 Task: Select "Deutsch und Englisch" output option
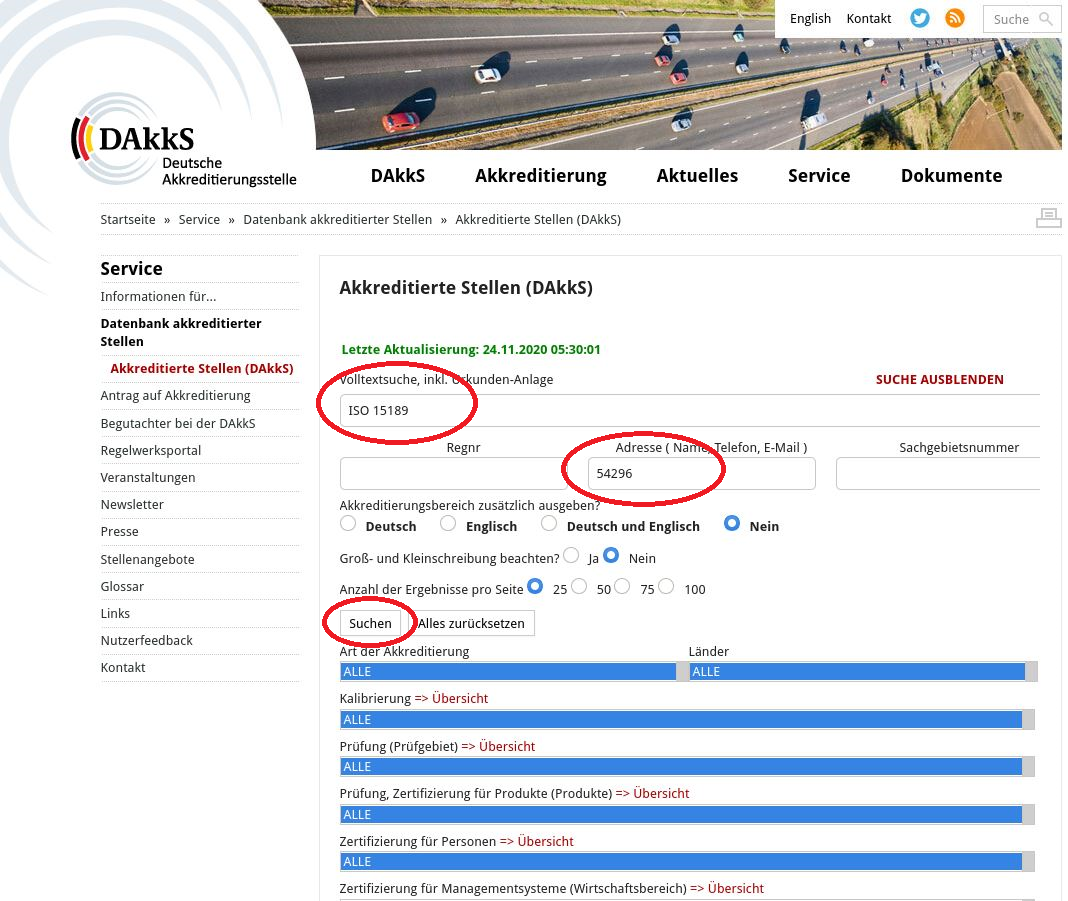click(549, 524)
